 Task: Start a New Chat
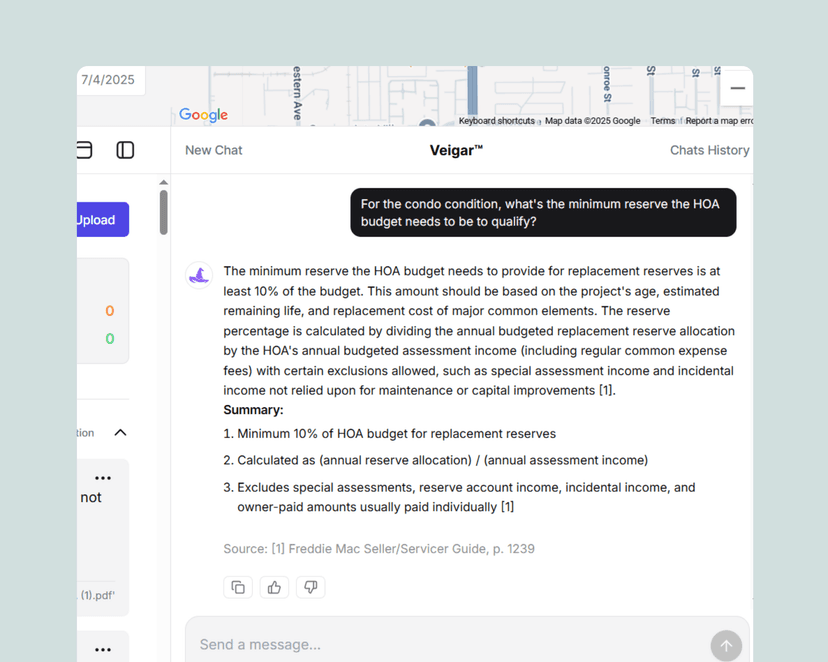tap(213, 150)
